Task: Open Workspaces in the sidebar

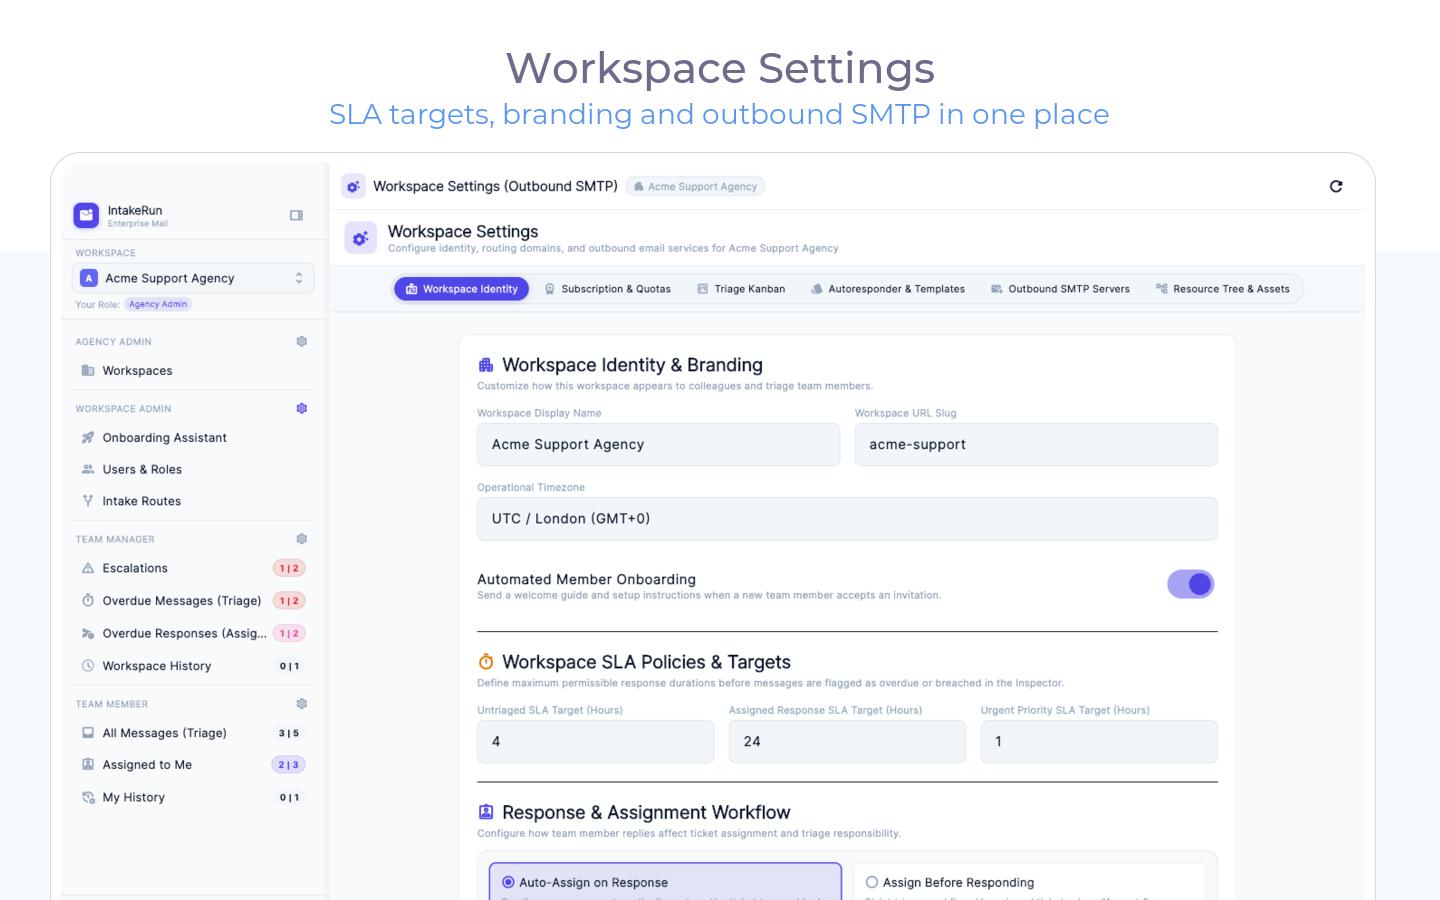Action: [193, 370]
